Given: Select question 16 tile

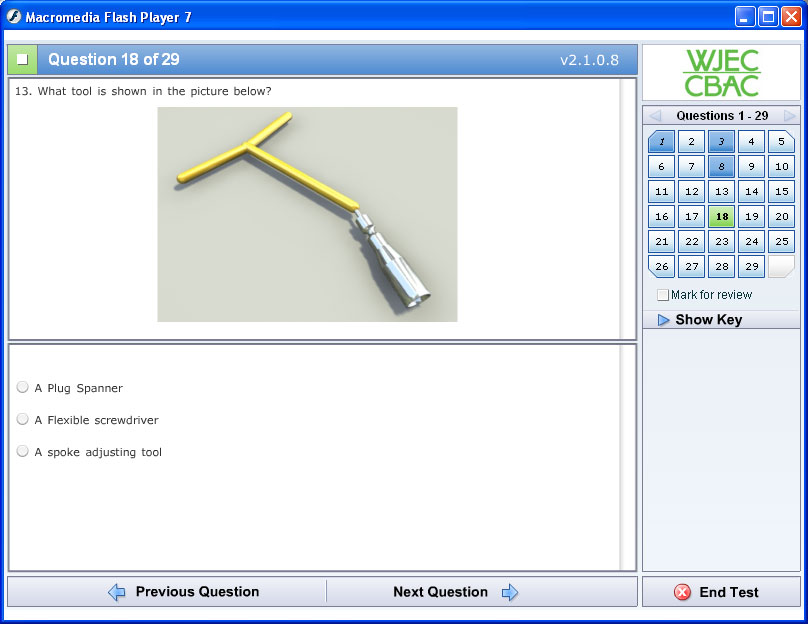Looking at the screenshot, I should pyautogui.click(x=661, y=216).
